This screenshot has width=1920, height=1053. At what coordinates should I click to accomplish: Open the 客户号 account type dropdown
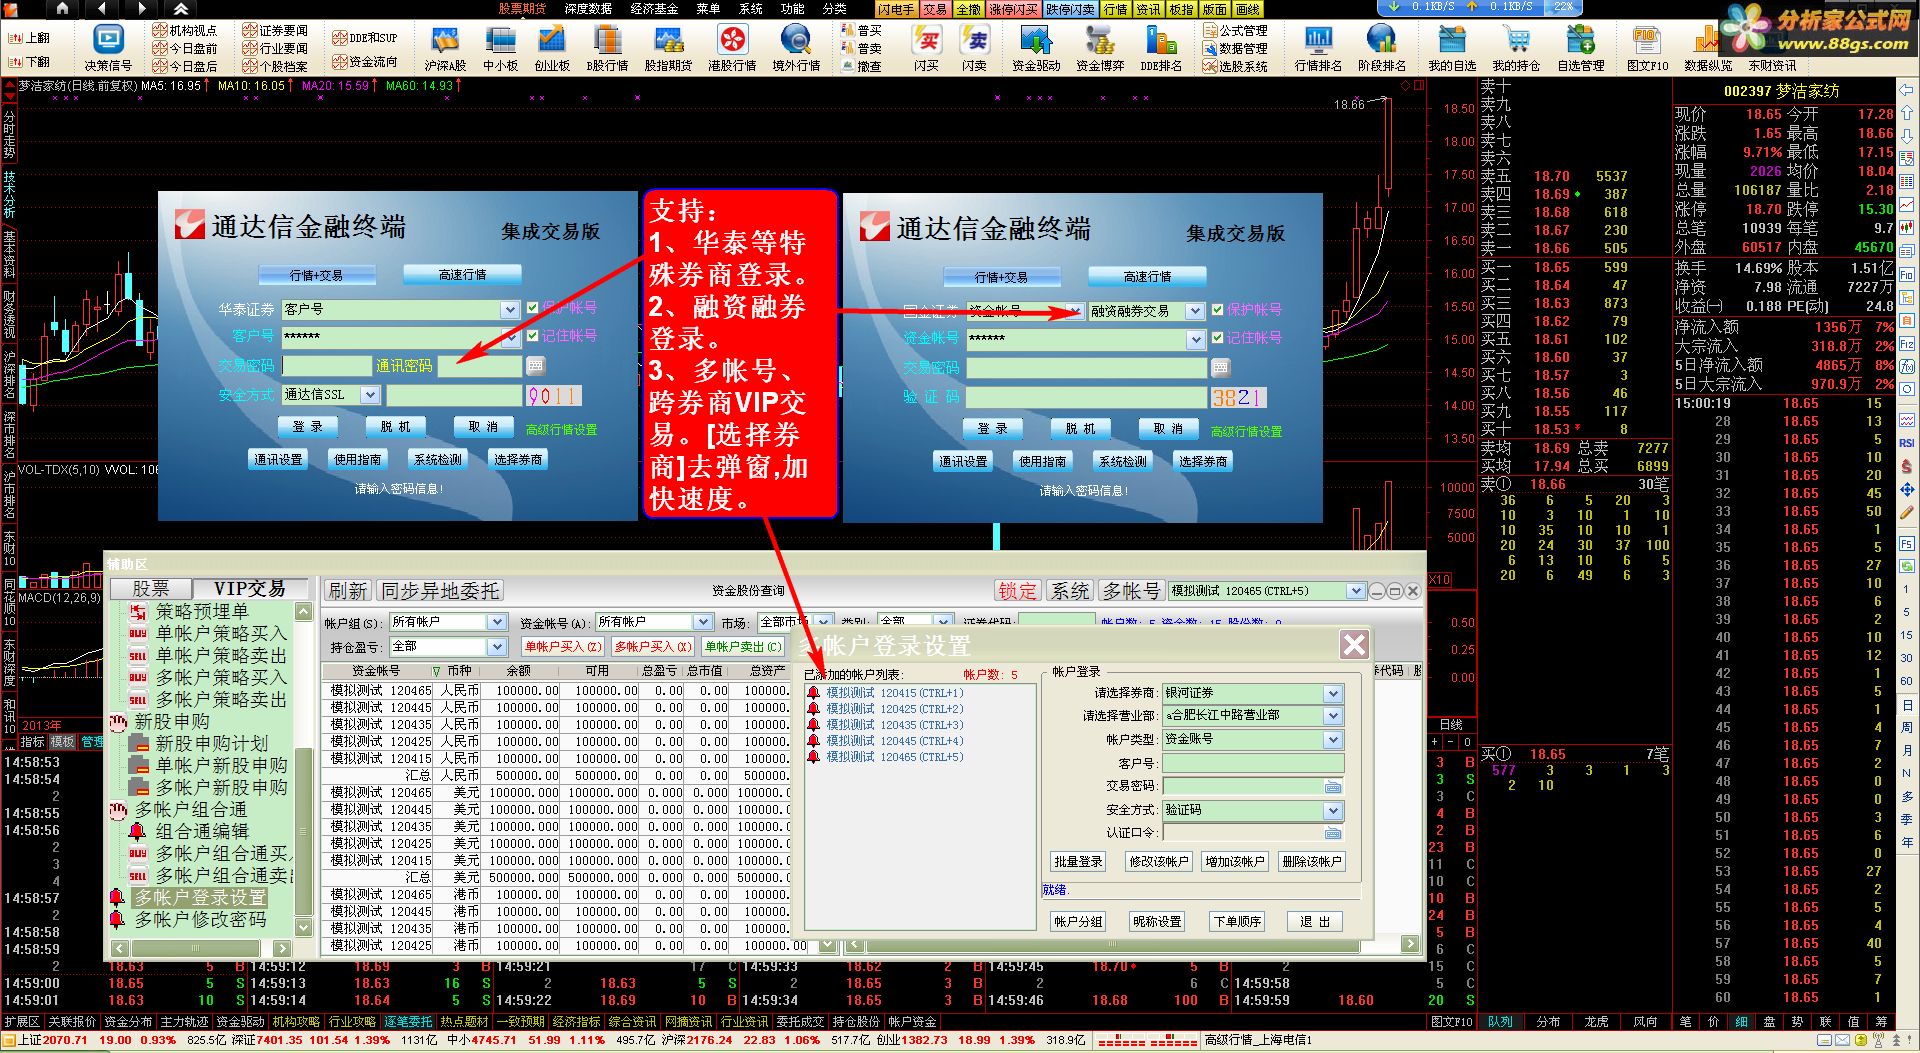[x=510, y=309]
